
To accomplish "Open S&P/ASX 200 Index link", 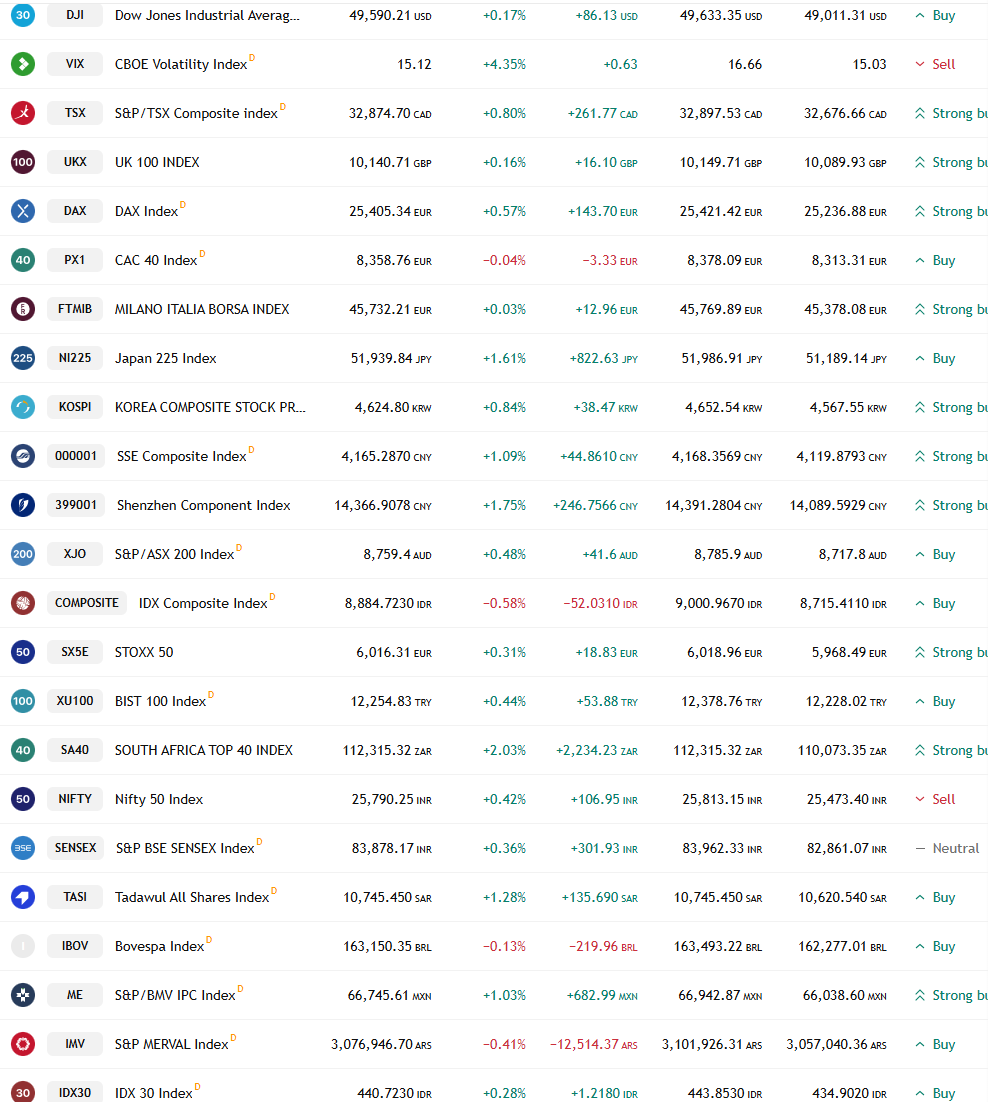I will 175,555.
